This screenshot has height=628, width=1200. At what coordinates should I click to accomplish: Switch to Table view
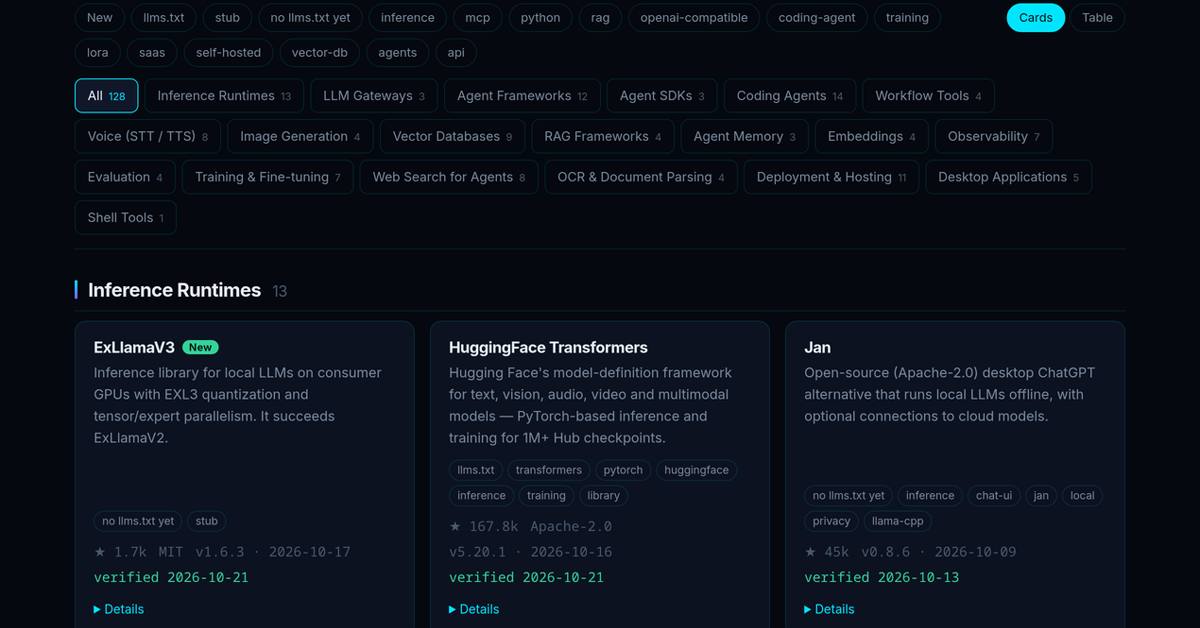[1097, 18]
